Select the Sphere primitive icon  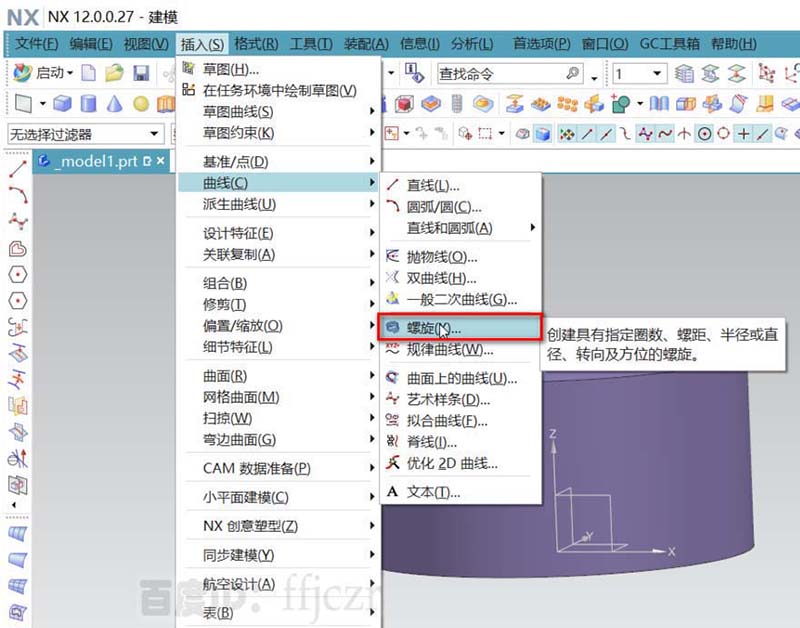(x=140, y=103)
